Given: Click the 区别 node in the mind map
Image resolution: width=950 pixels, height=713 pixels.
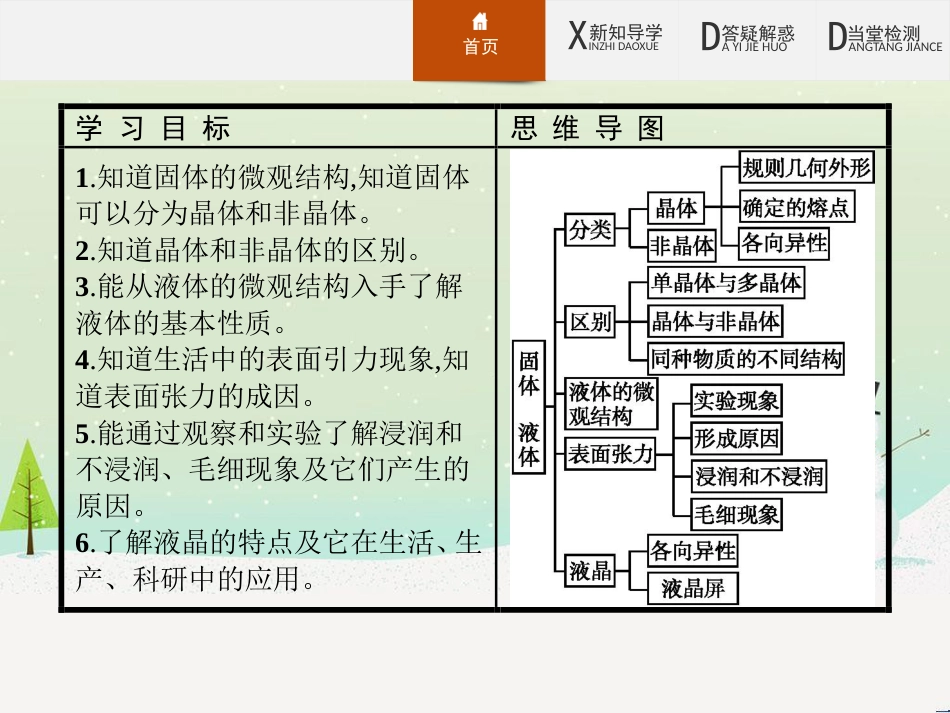Looking at the screenshot, I should (590, 322).
